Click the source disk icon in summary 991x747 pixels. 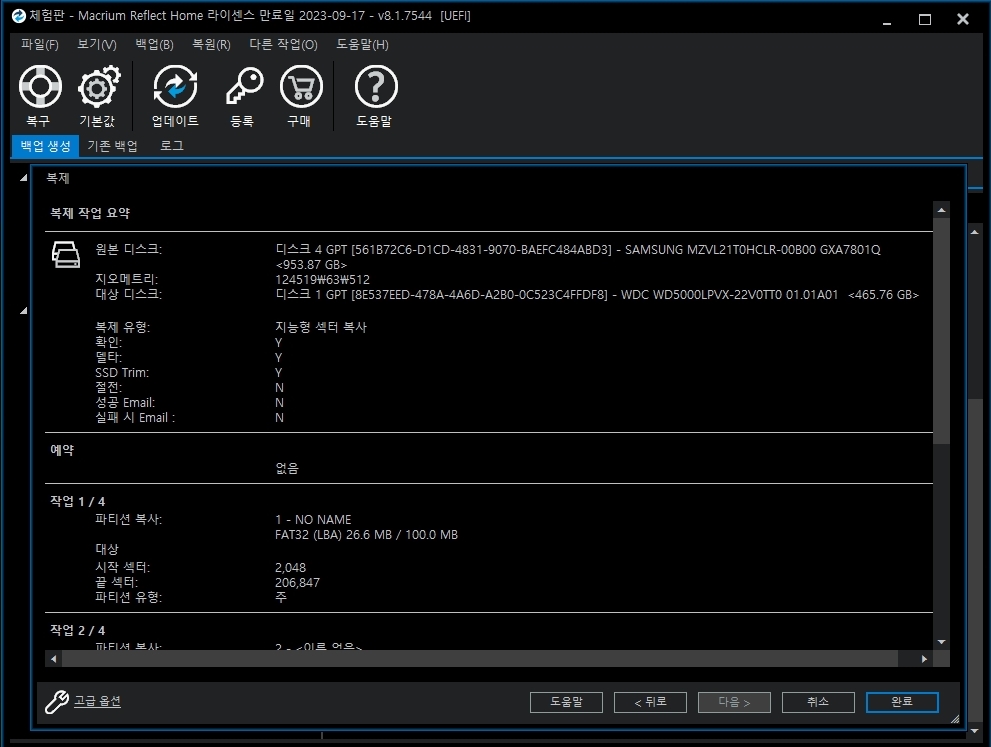(x=66, y=254)
